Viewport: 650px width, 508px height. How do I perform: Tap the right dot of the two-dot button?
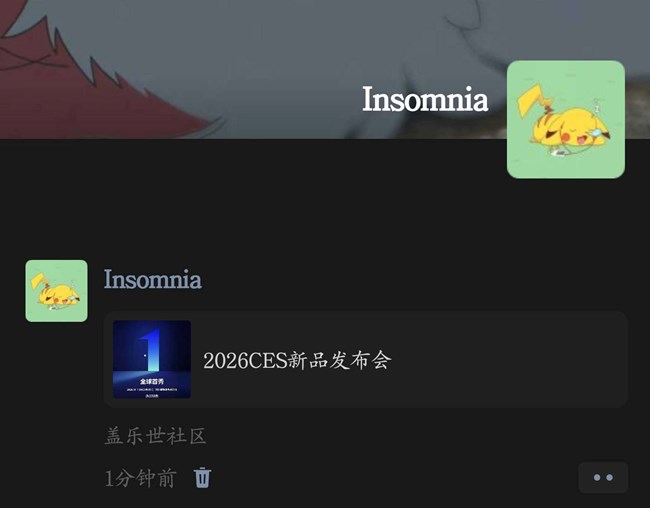[610, 478]
